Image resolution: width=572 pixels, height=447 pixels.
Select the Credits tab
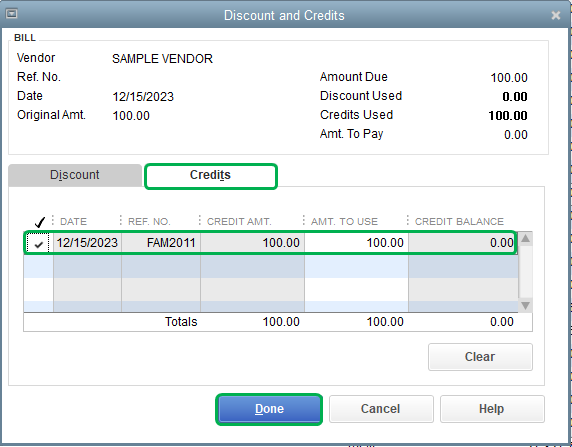[210, 176]
